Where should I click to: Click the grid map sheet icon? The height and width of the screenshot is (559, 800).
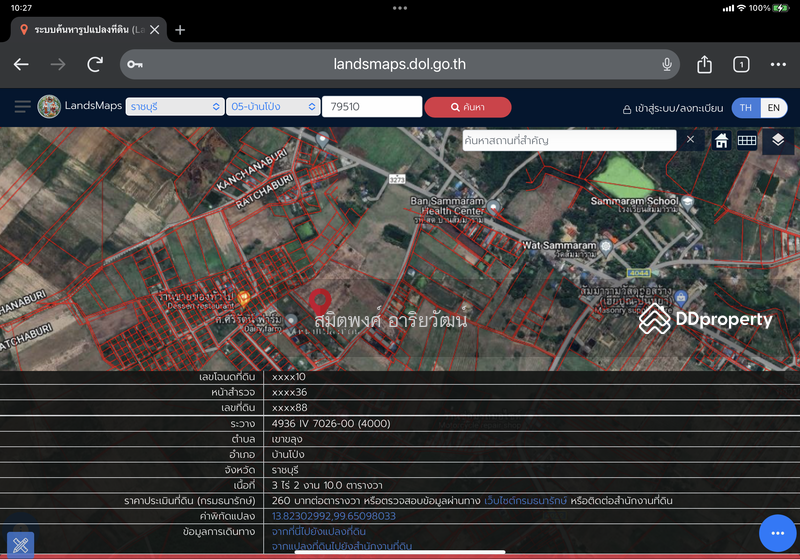(x=746, y=140)
